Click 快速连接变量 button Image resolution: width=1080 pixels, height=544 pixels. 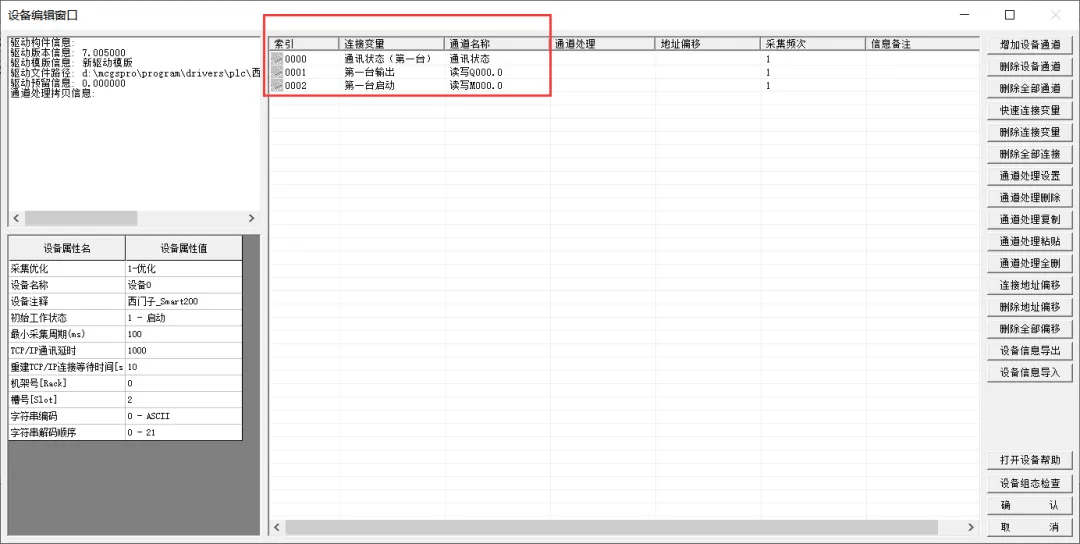tap(1029, 110)
